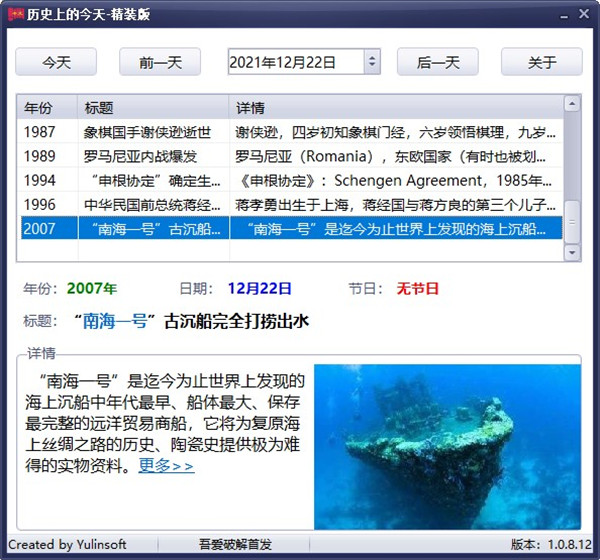Open the 关于 about dialog
Viewport: 600px width, 560px height.
coord(542,62)
